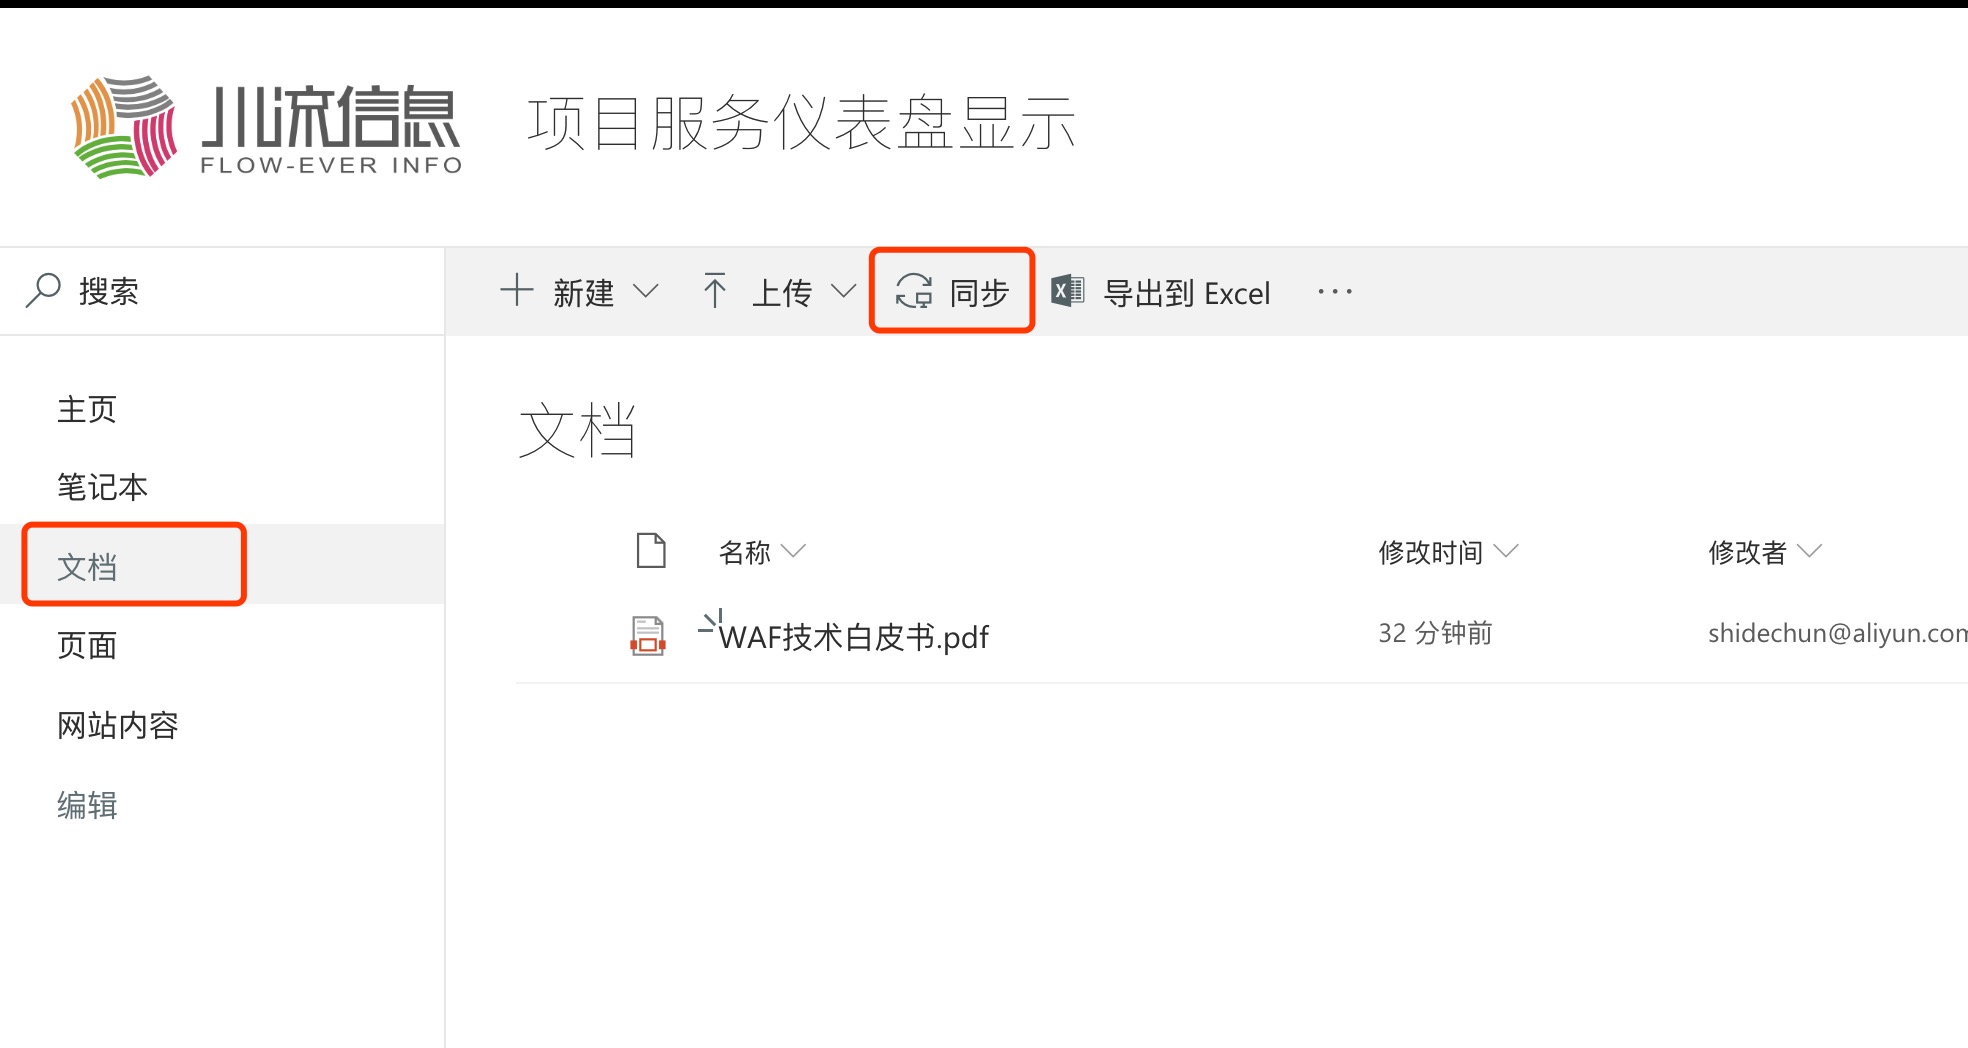Click the 编辑 navigation link

[87, 805]
